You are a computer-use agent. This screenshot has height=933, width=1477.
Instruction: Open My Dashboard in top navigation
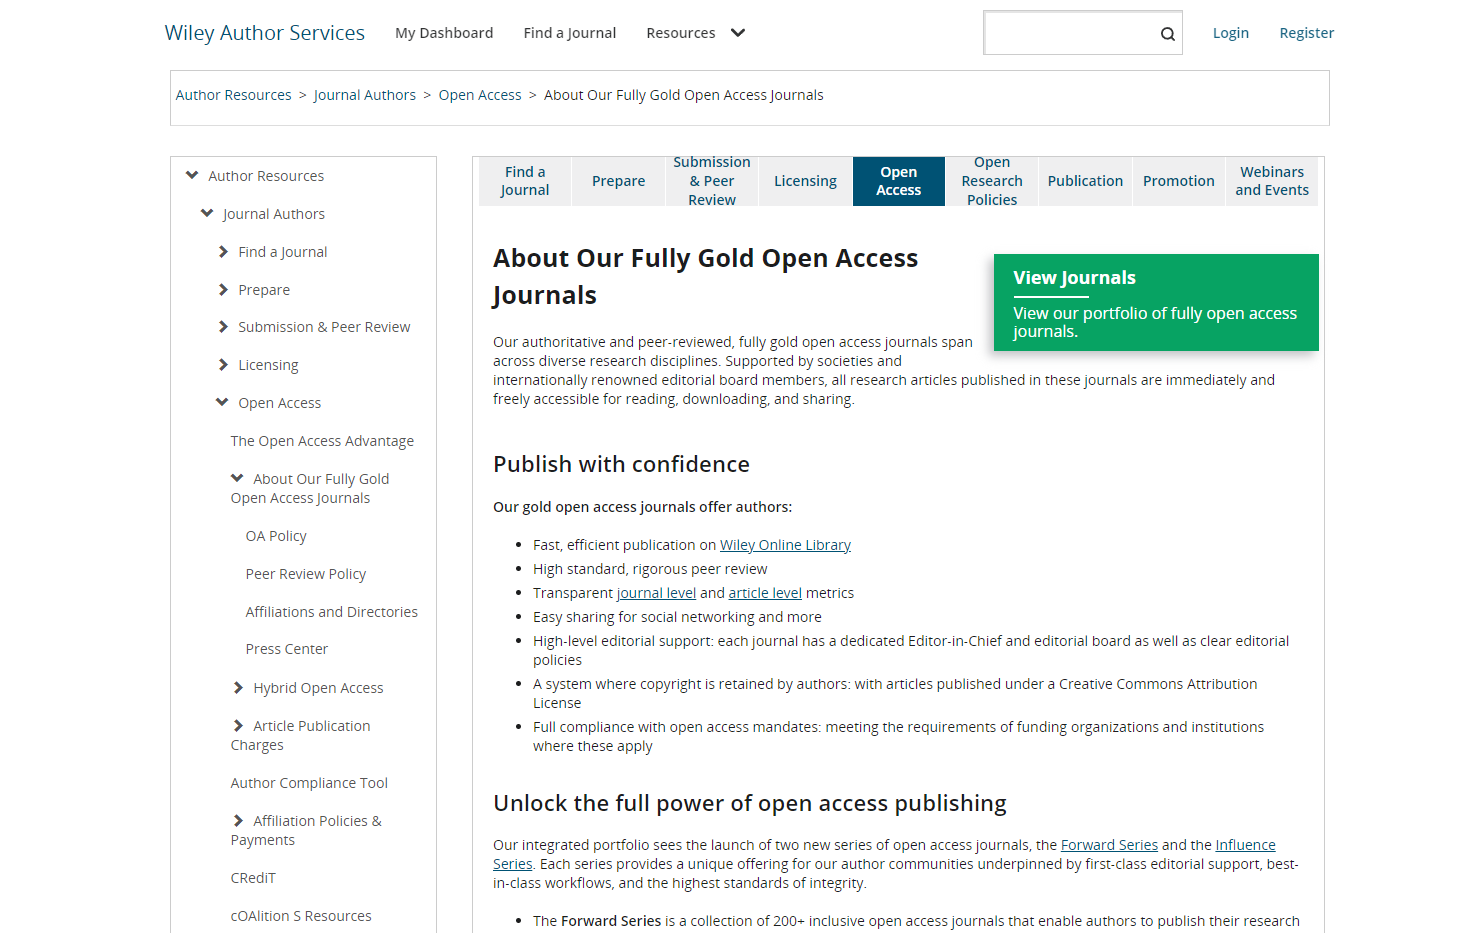(444, 33)
